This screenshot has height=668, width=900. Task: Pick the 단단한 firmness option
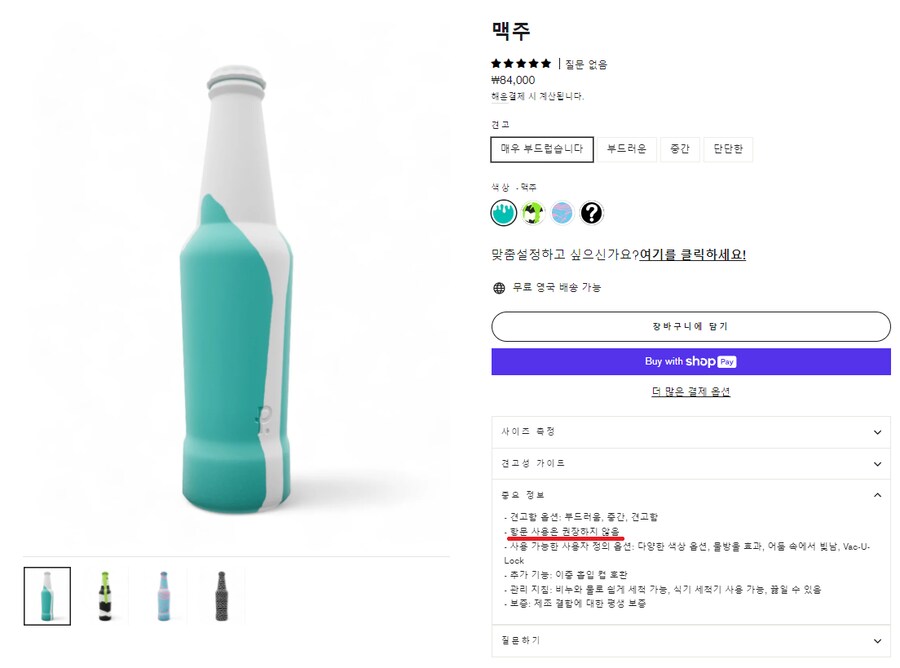[x=728, y=150]
